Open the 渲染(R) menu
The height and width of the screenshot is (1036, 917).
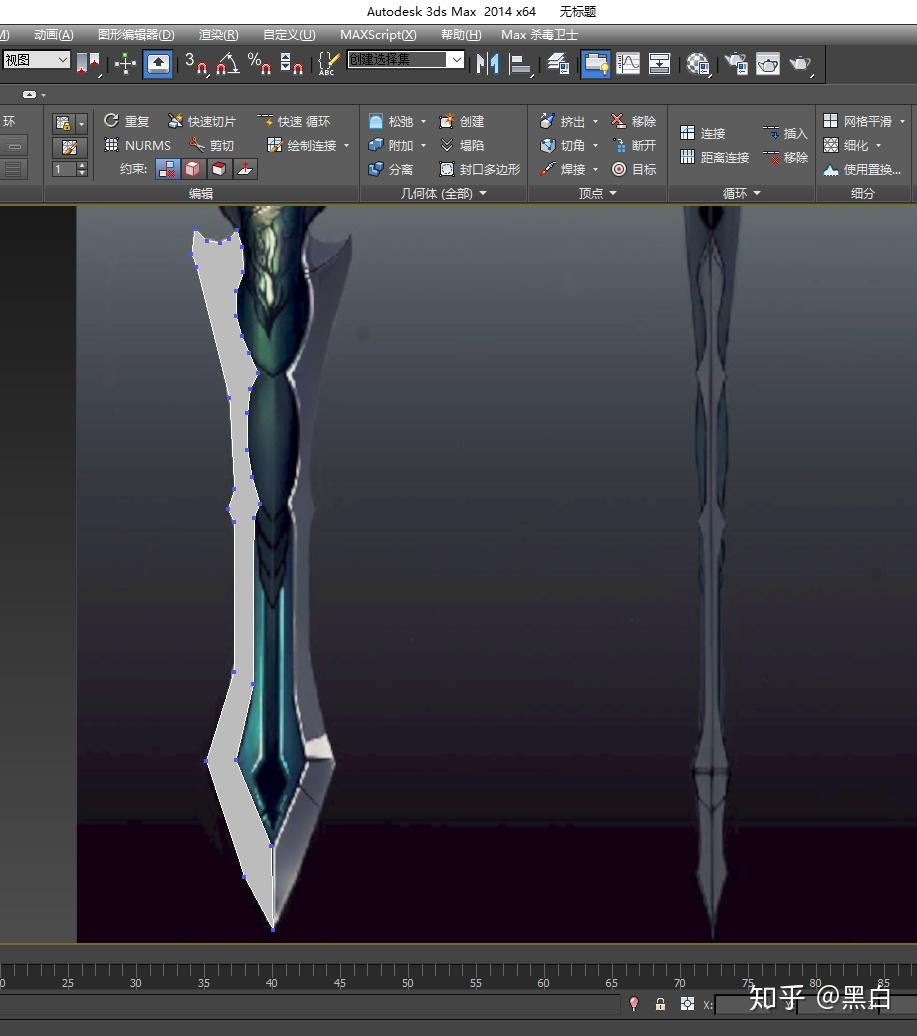[x=219, y=34]
